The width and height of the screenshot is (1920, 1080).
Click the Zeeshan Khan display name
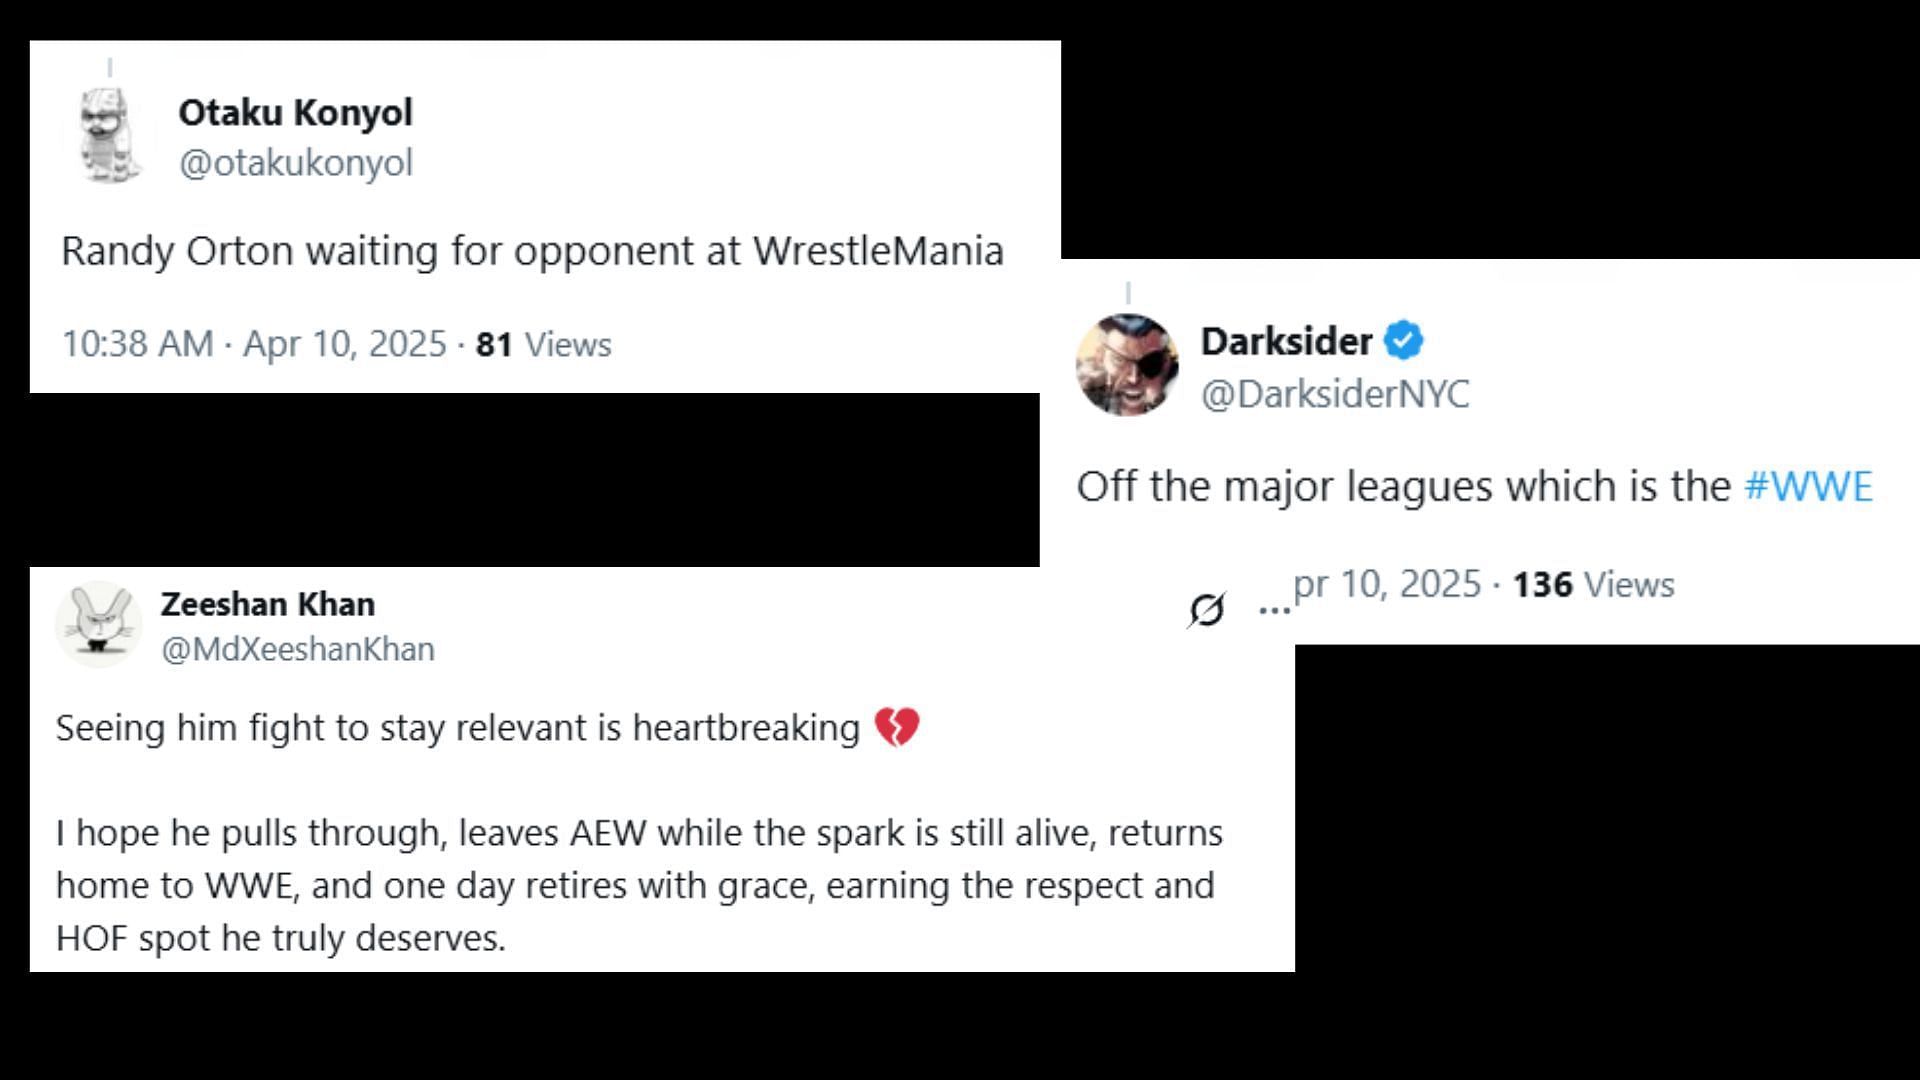[268, 604]
